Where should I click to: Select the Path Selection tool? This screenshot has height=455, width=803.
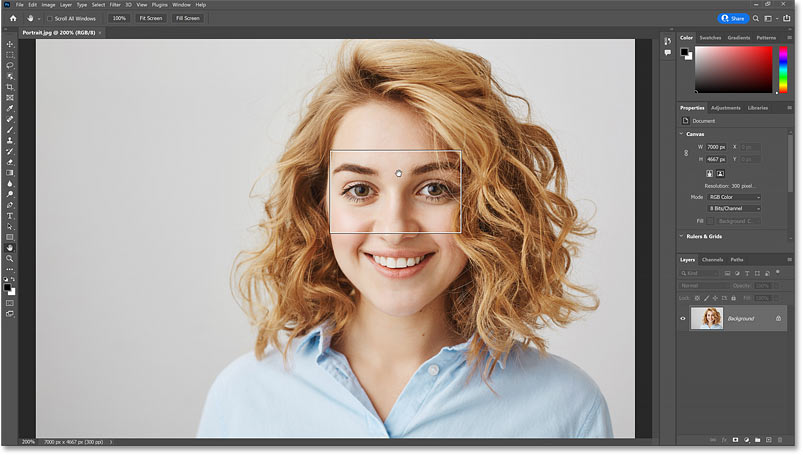point(10,226)
